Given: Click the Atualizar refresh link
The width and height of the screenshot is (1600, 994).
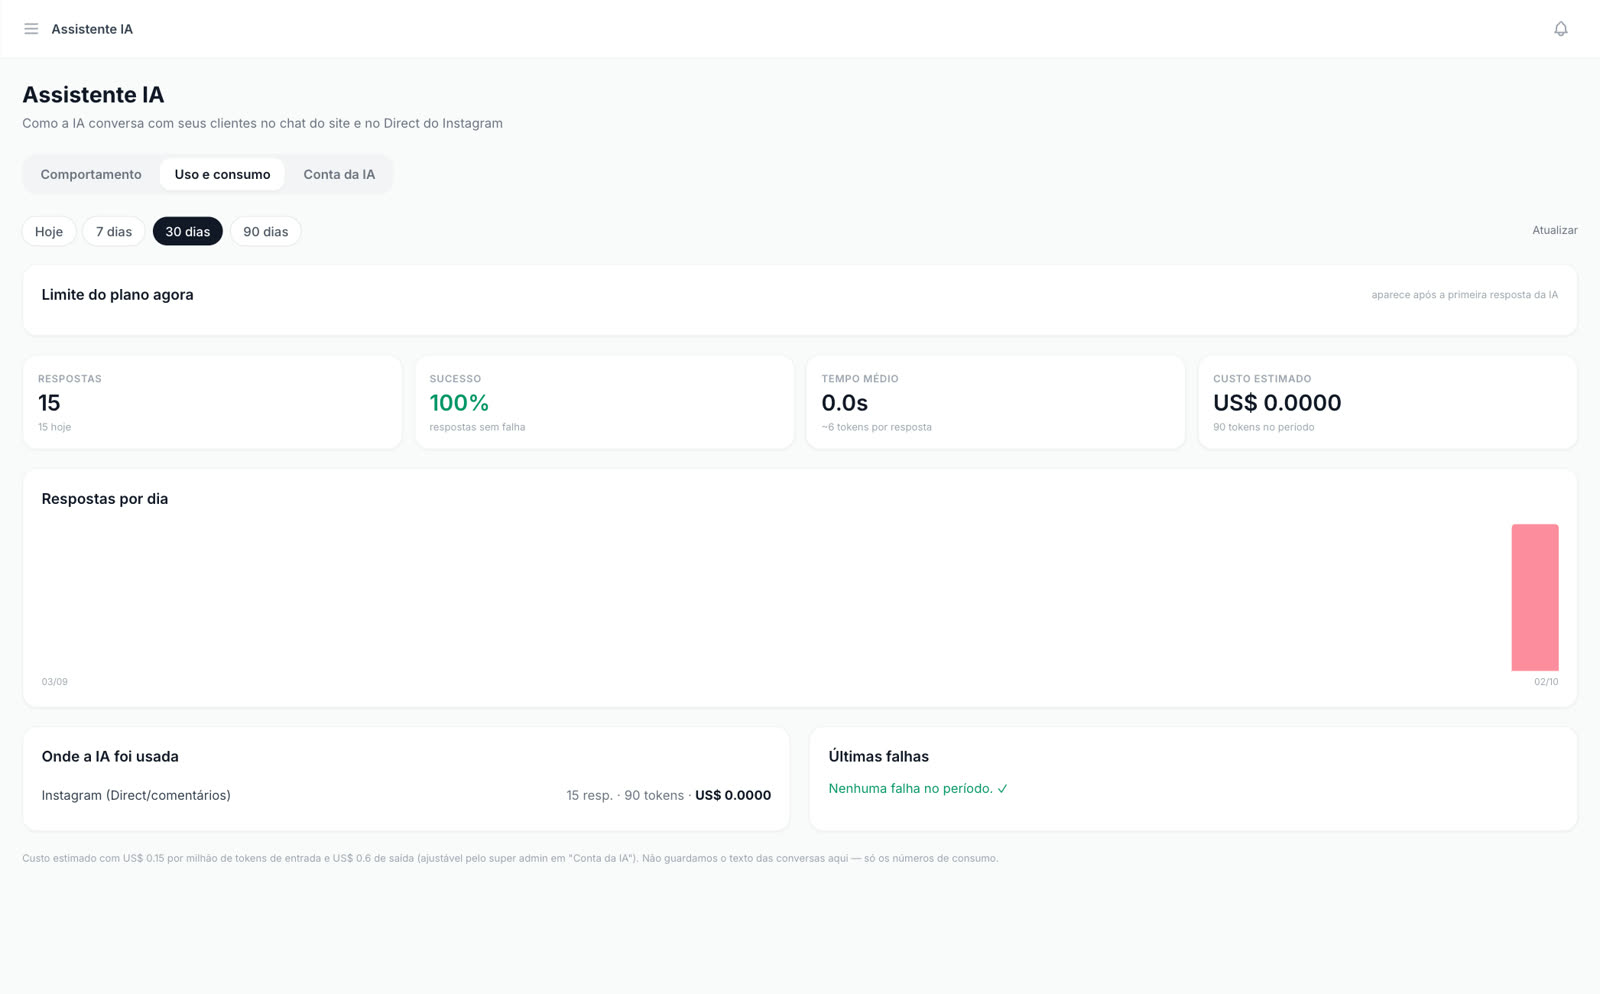Looking at the screenshot, I should pyautogui.click(x=1554, y=230).
